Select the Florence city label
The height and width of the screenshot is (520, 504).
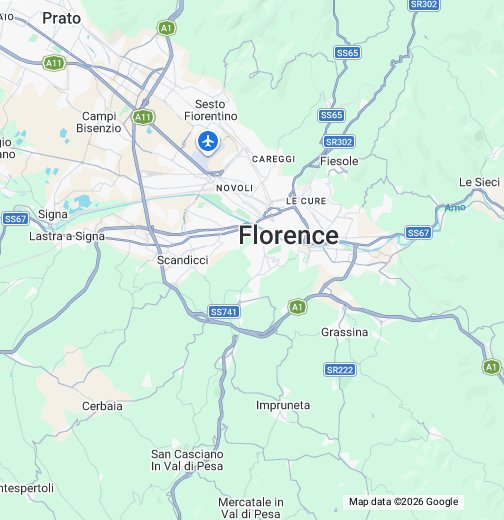[x=289, y=235]
